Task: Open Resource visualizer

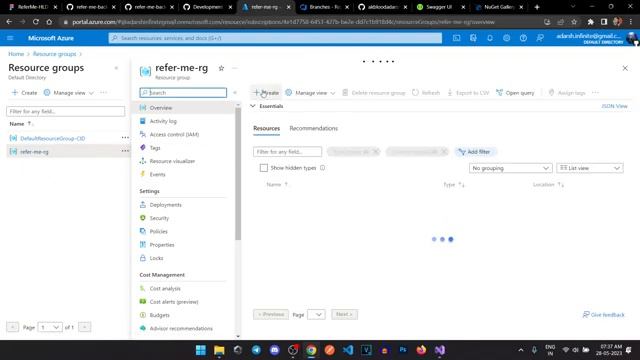Action: pos(172,161)
